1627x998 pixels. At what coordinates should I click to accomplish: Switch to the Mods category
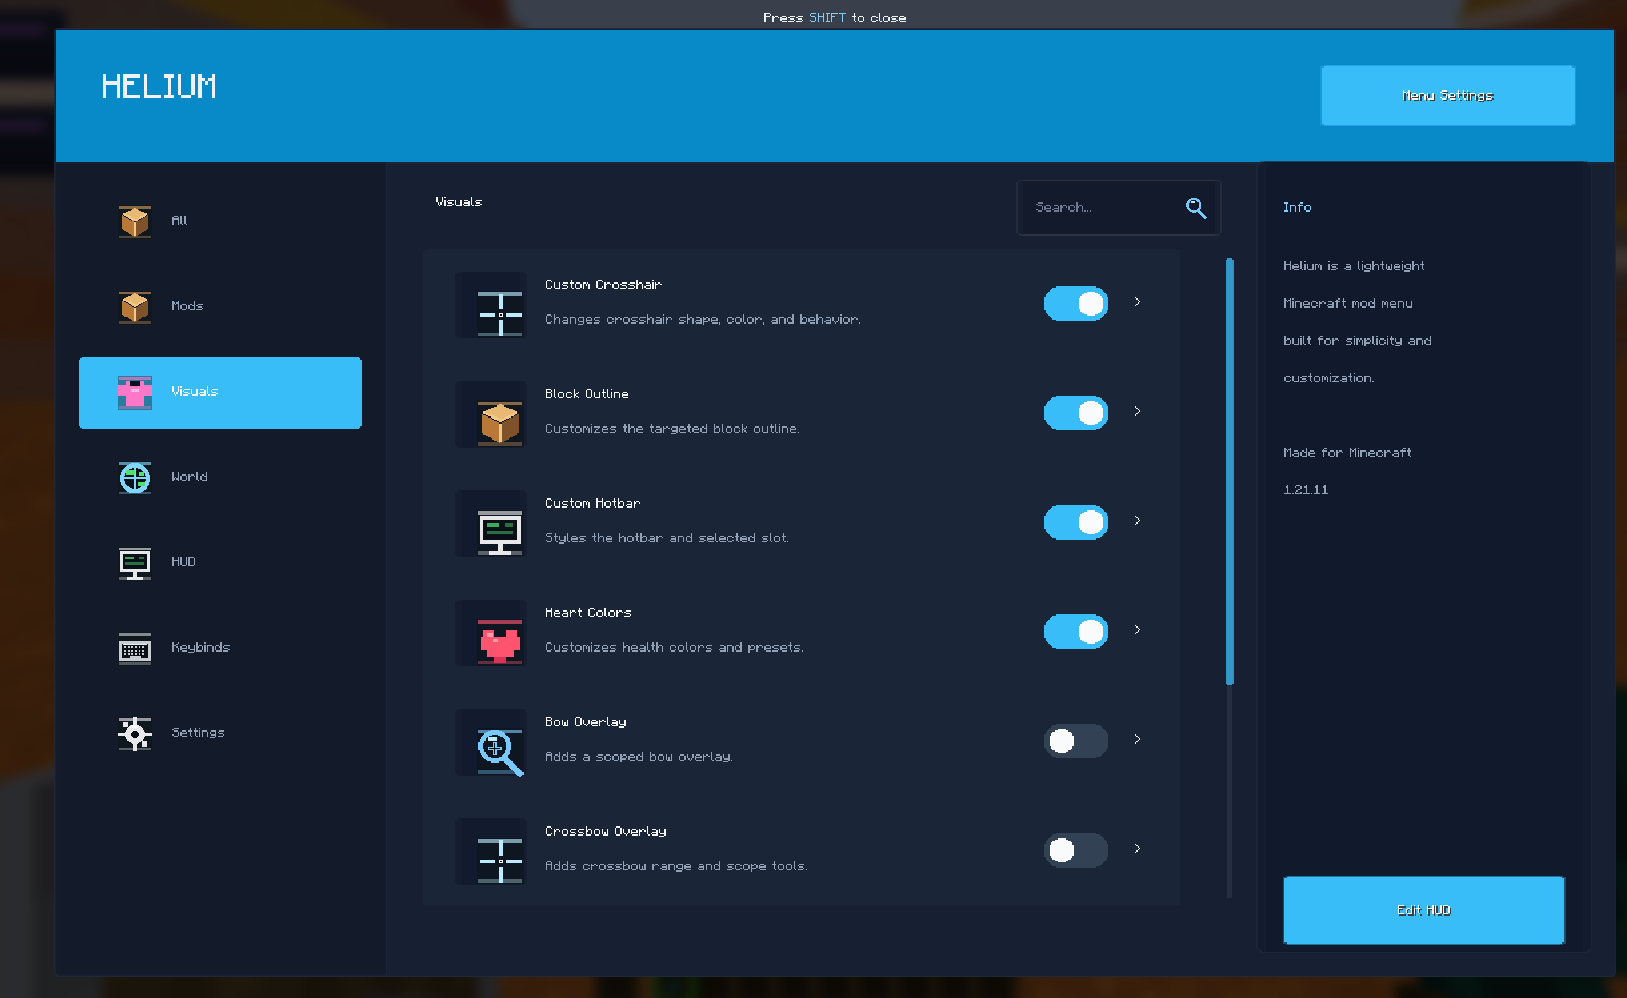[x=220, y=307]
